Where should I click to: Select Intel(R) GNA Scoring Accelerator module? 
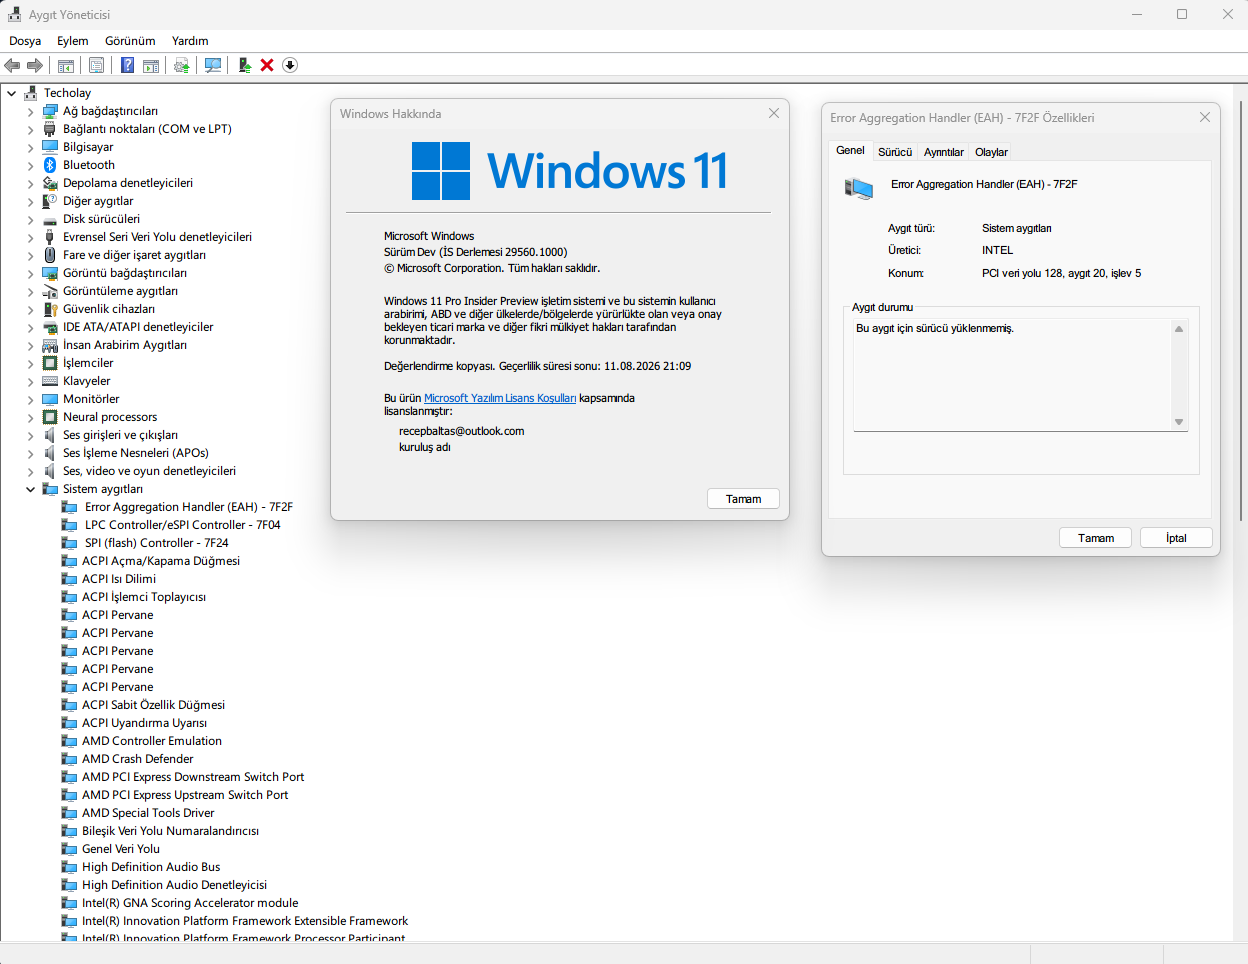click(x=190, y=903)
